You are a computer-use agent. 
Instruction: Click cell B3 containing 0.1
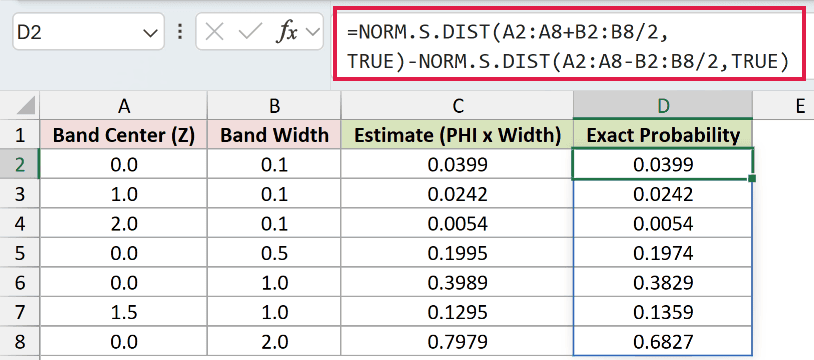[x=274, y=194]
